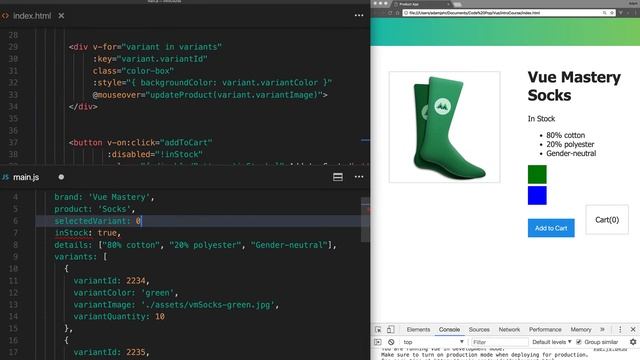The image size is (640, 360).
Task: Close the DevTools panel
Action: (633, 329)
